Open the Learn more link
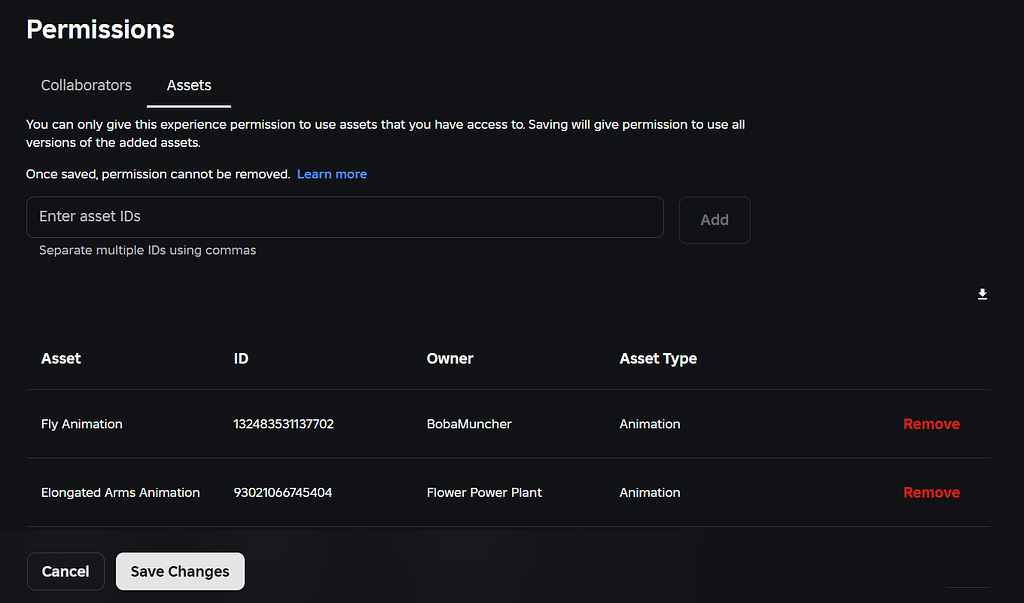The image size is (1024, 603). coord(331,173)
